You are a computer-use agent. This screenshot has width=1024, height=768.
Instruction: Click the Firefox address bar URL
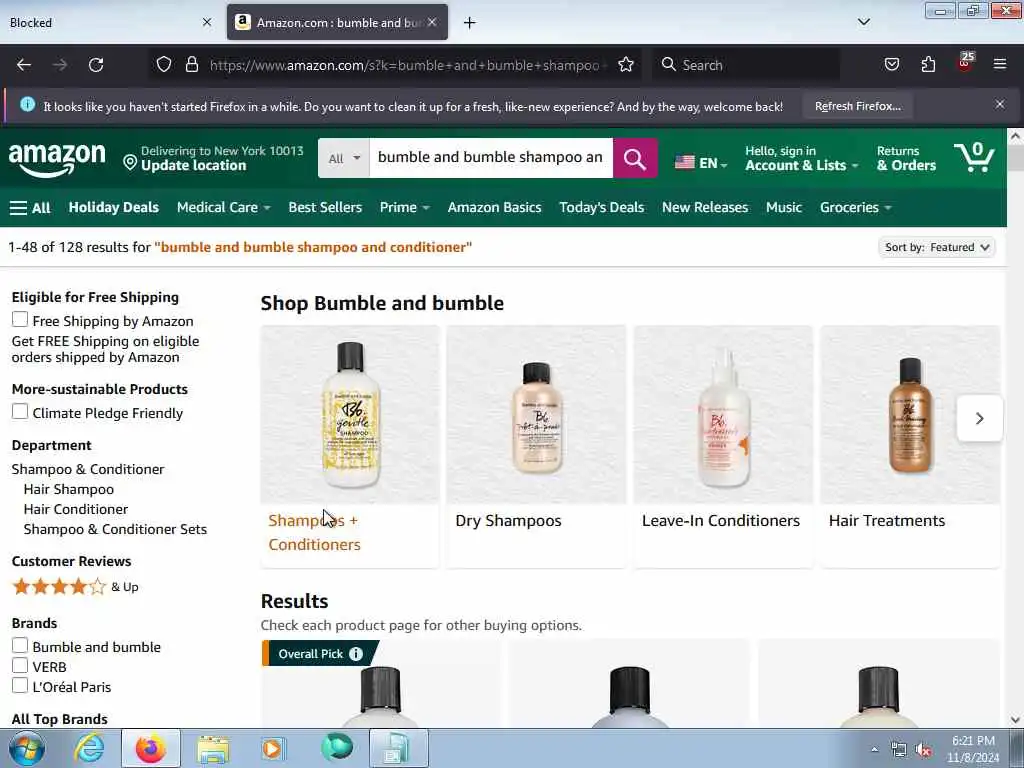405,65
